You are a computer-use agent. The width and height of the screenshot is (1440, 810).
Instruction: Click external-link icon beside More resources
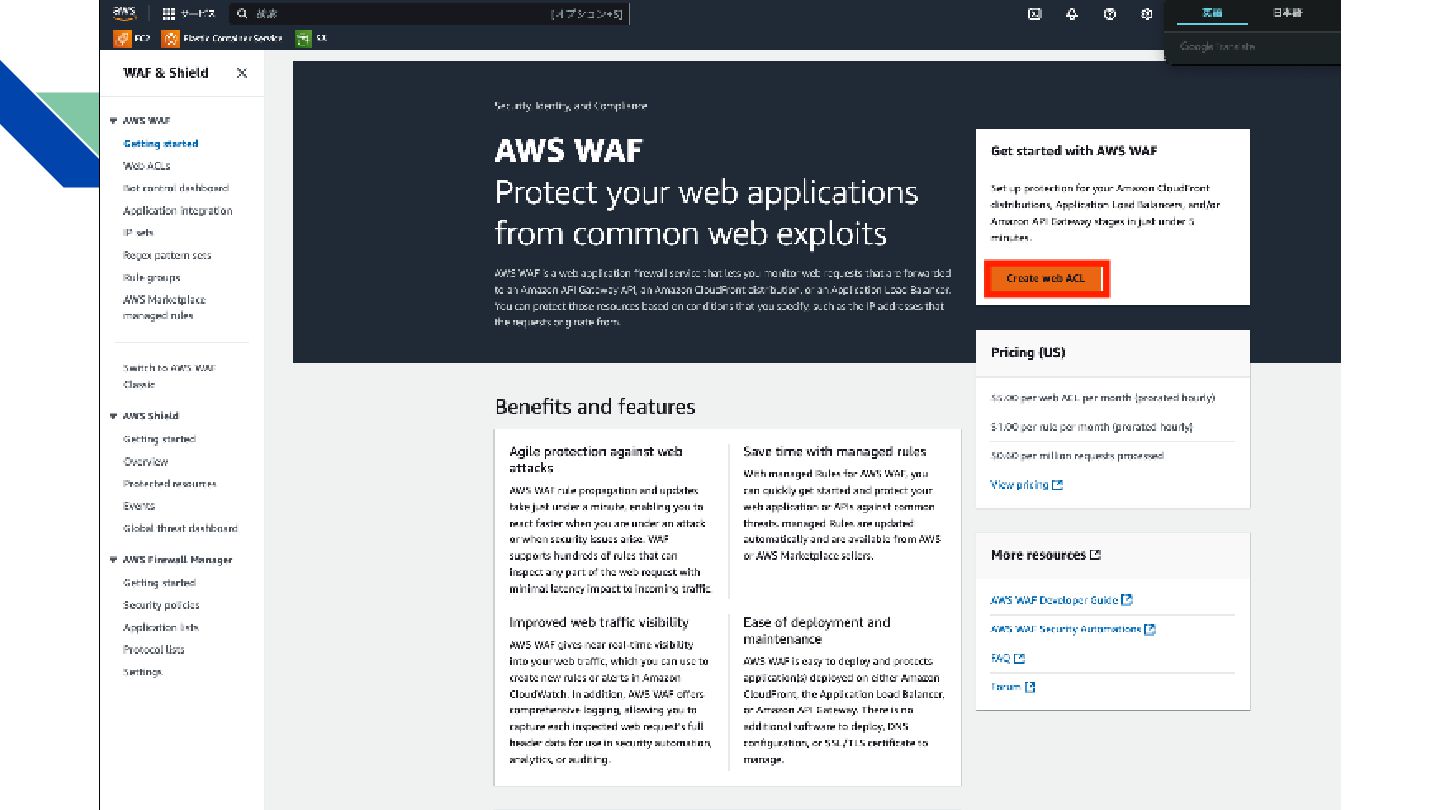(1096, 555)
